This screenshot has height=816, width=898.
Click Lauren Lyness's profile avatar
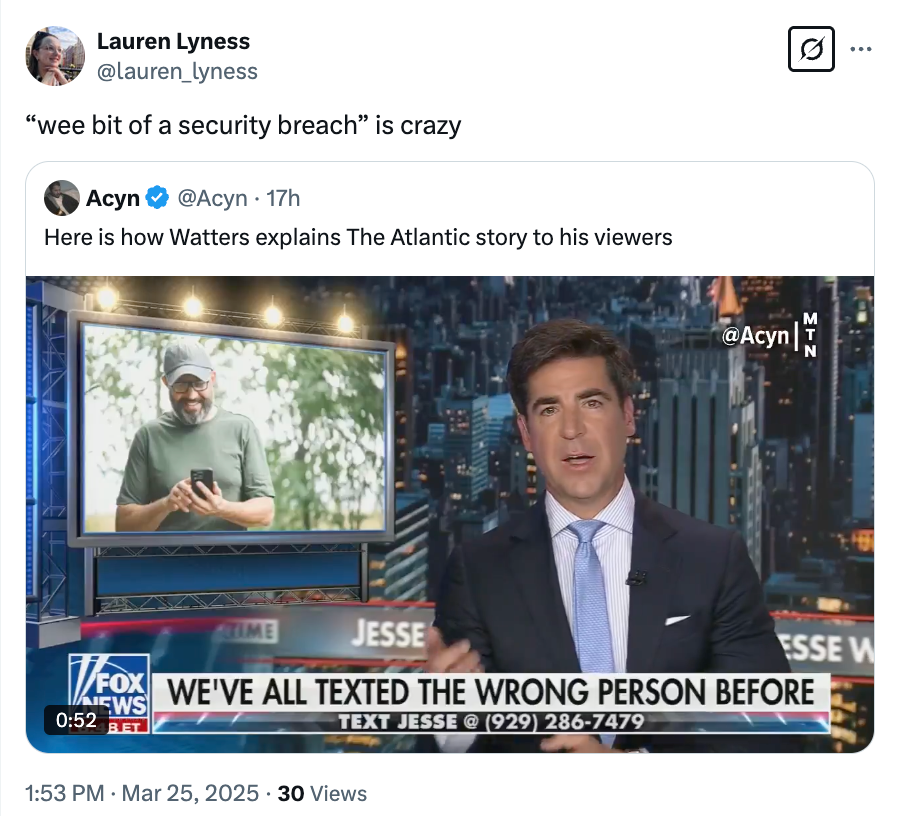(x=54, y=56)
